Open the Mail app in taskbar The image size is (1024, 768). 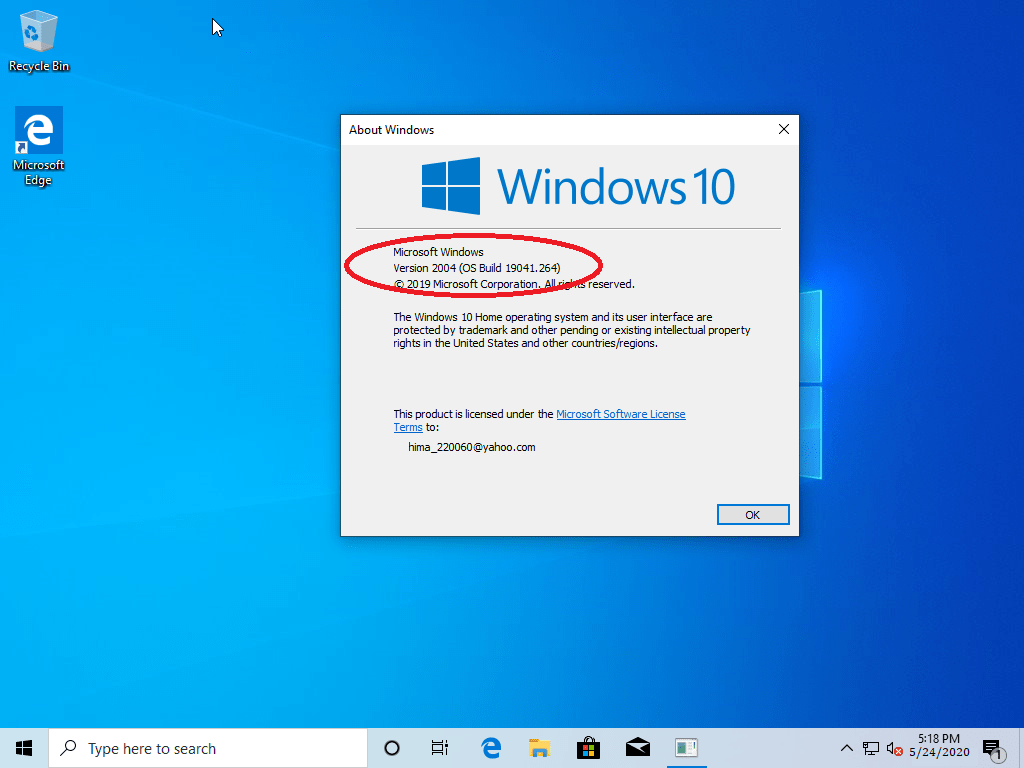637,748
